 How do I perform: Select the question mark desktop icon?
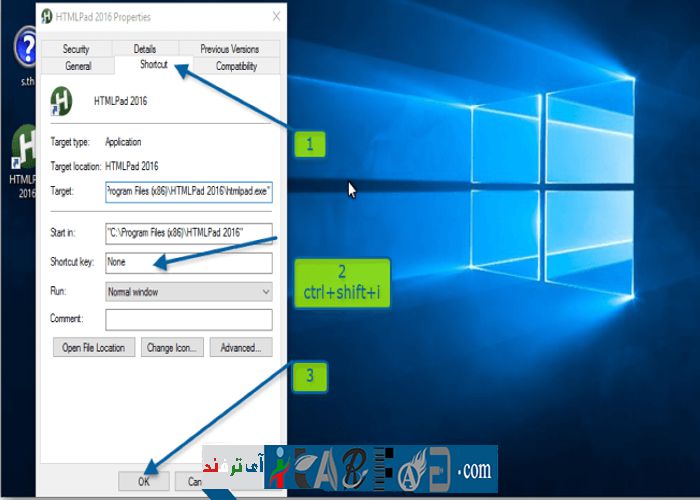pyautogui.click(x=25, y=46)
